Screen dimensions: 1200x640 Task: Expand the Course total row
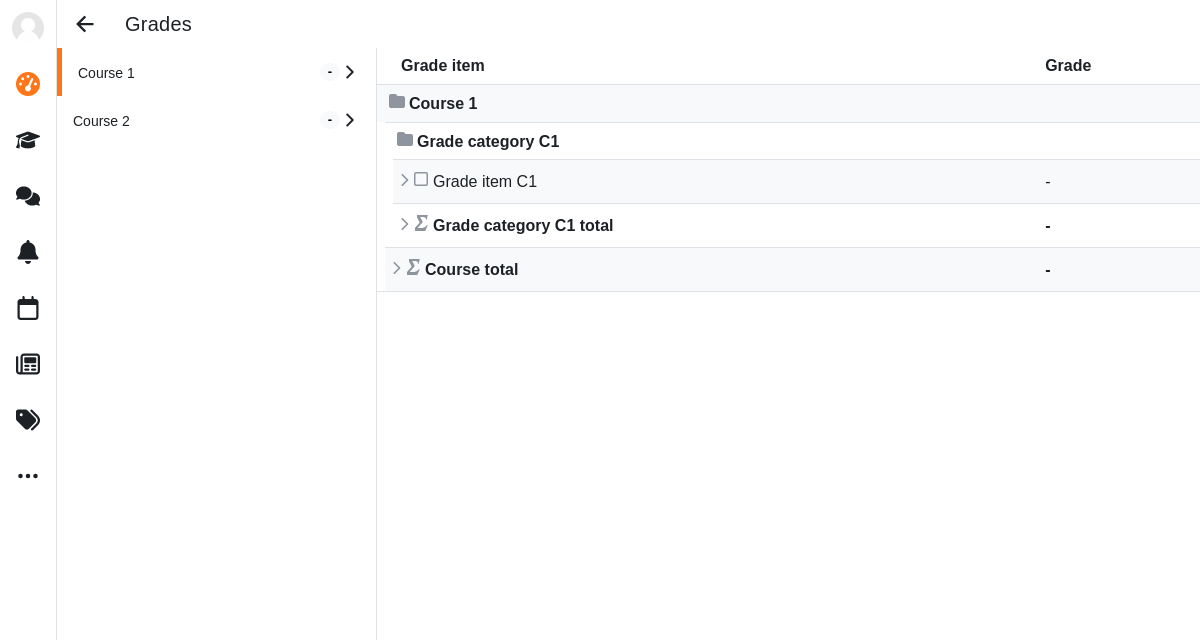click(396, 268)
